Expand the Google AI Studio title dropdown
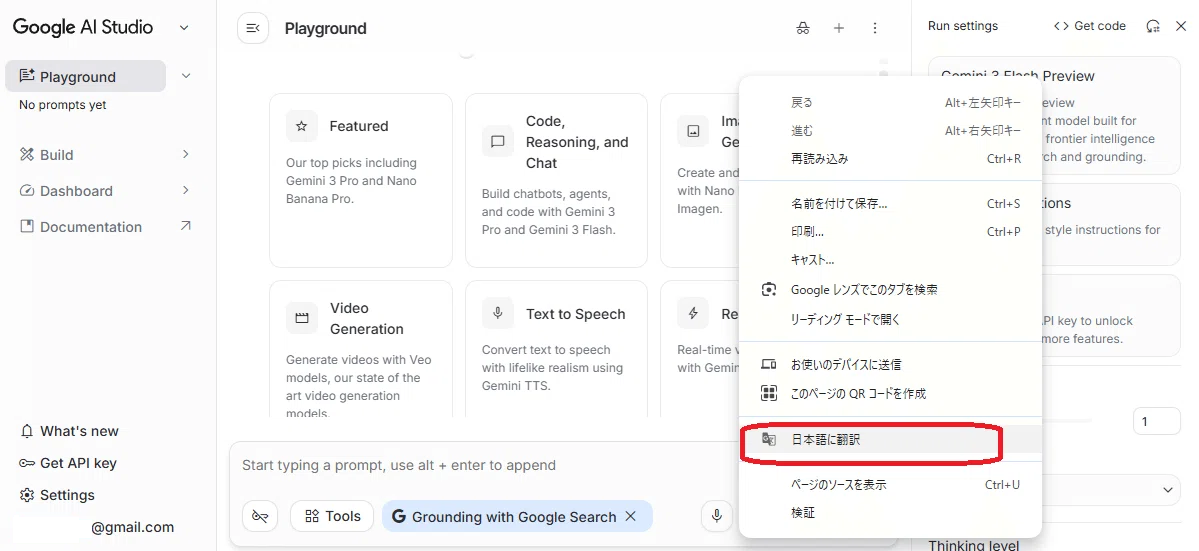 point(184,28)
